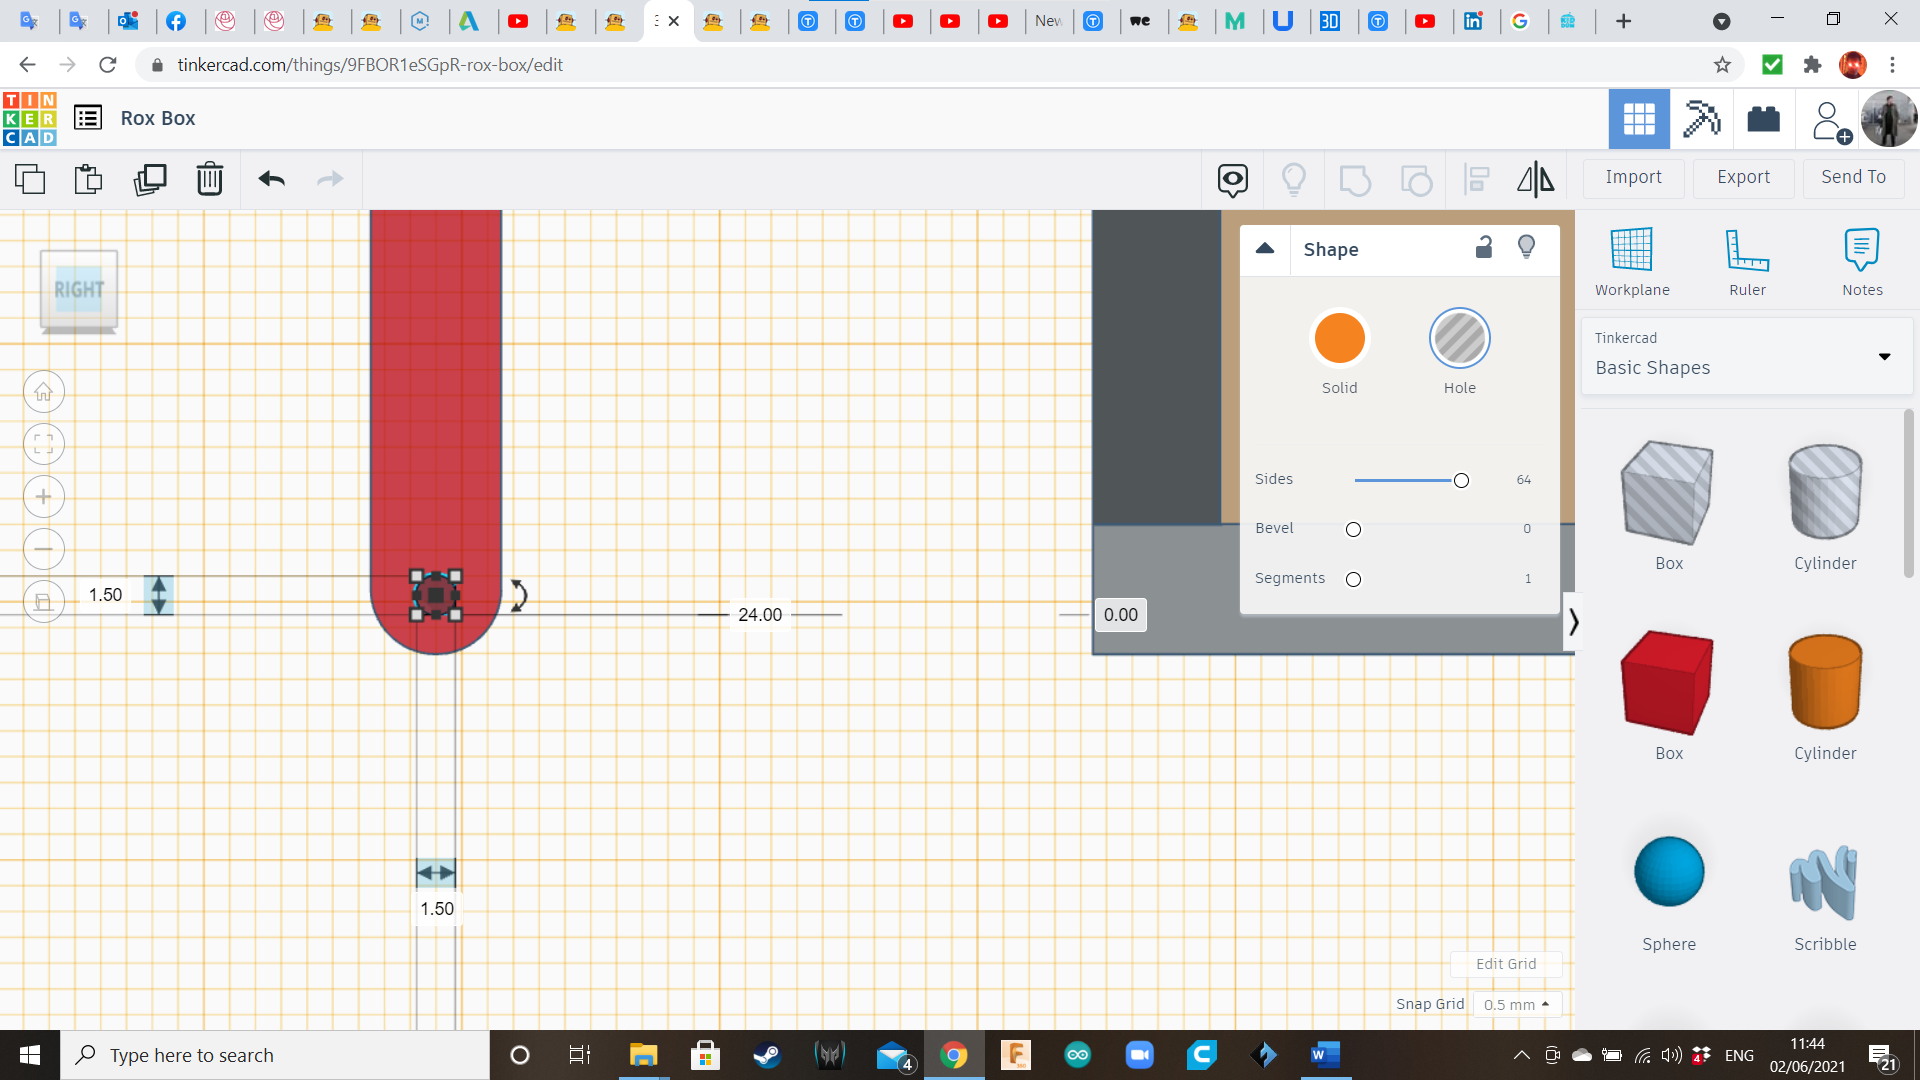This screenshot has height=1080, width=1920.
Task: Open Microsoft Word from the taskbar
Action: (x=1325, y=1055)
